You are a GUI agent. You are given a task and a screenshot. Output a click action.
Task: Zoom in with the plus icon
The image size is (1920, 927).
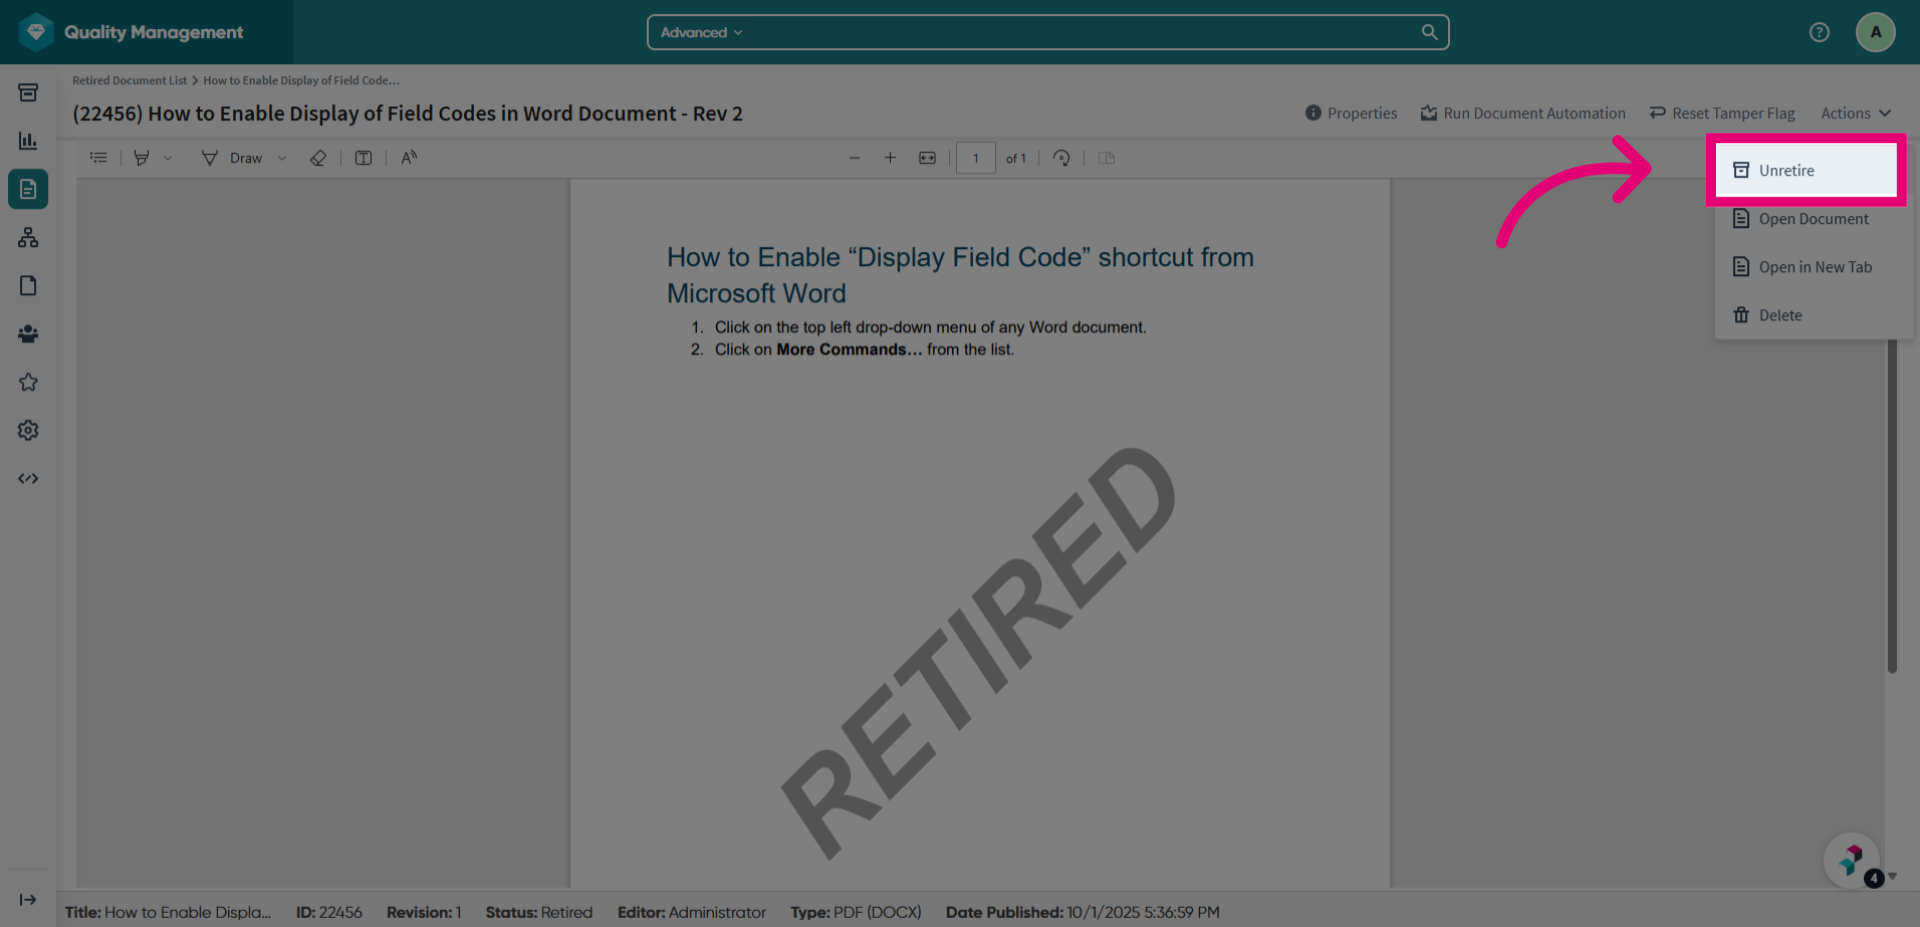coord(890,158)
